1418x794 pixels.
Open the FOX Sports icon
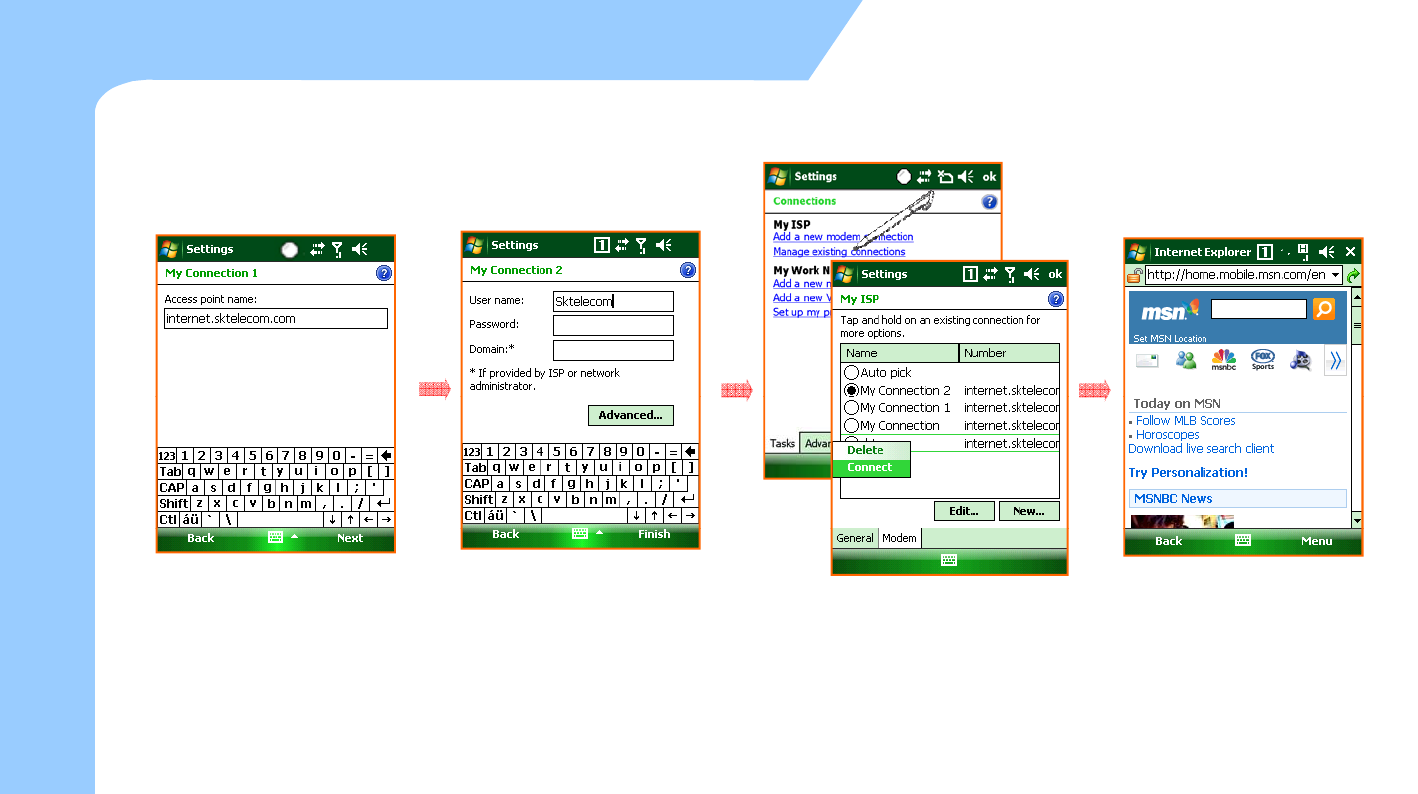[x=1263, y=361]
